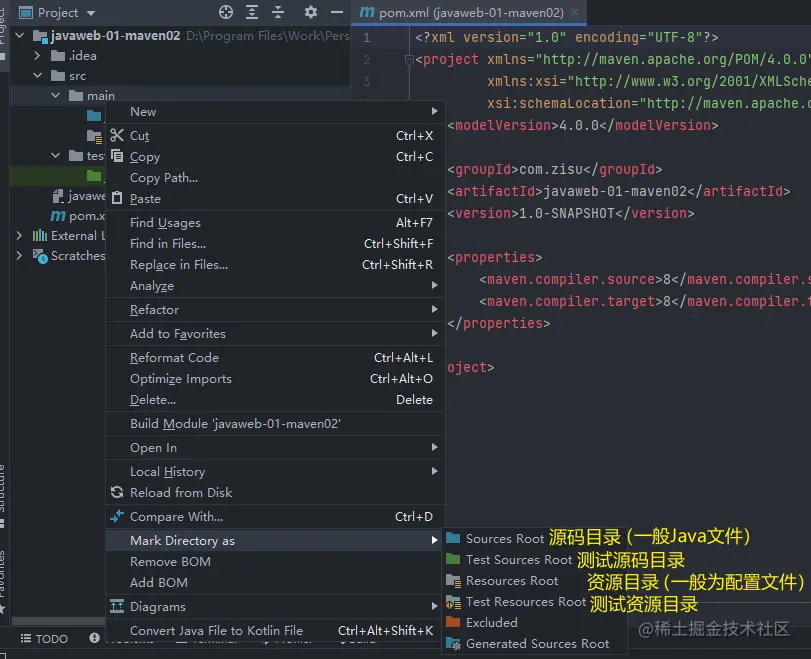Choose Delete... from context menu
The image size is (811, 659).
point(275,399)
